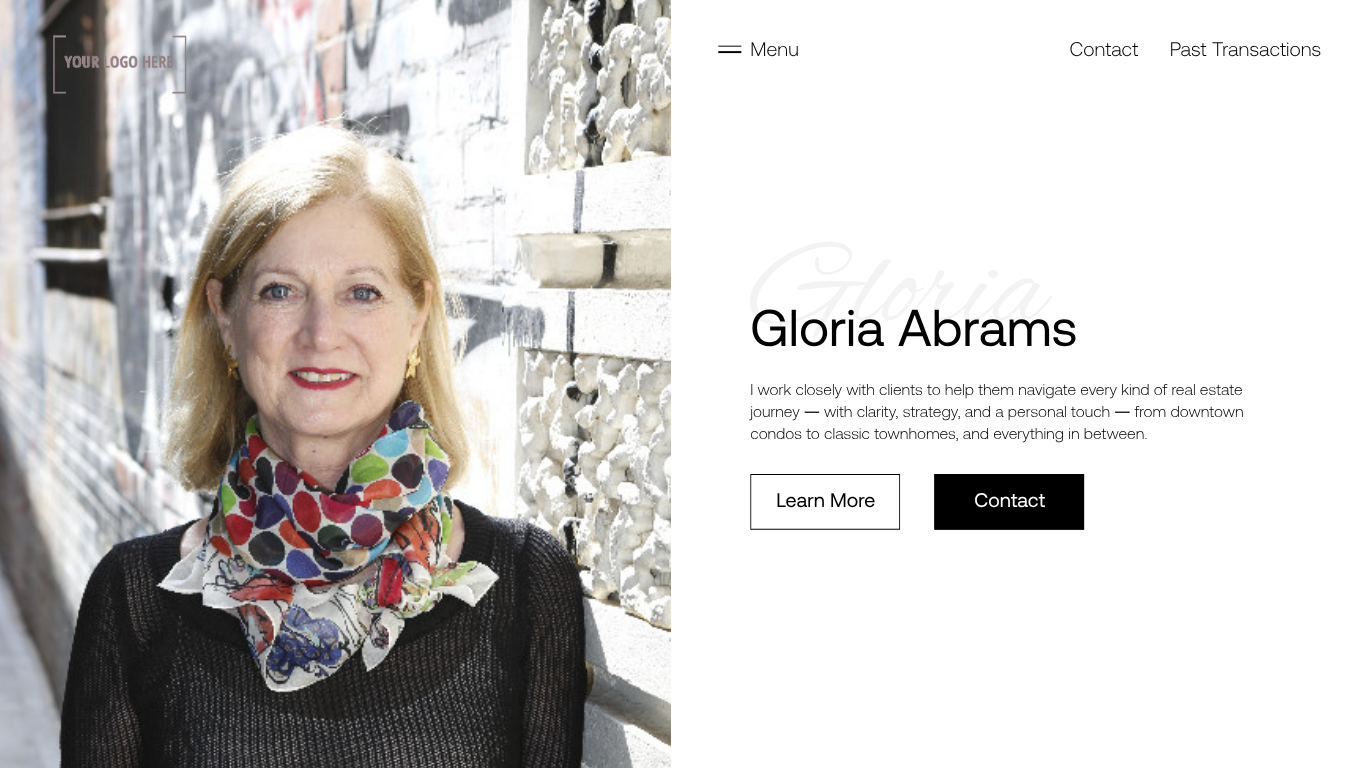The width and height of the screenshot is (1366, 768).
Task: Click the "YOUR LOGO HERE" placeholder logo
Action: click(119, 64)
